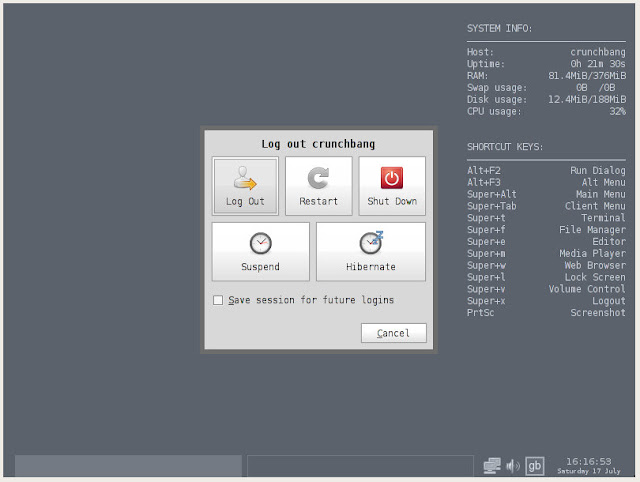The image size is (640, 482).
Task: Click the "PrtSc" key text
Action: (x=480, y=313)
